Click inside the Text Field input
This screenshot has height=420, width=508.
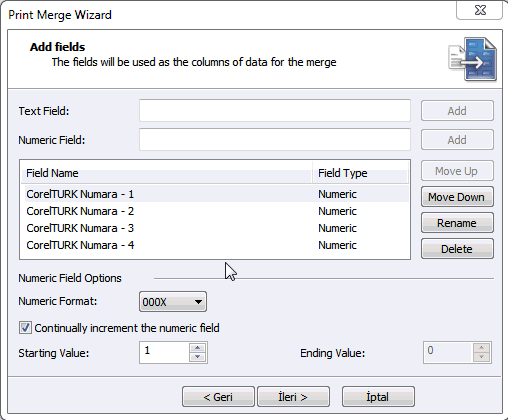tap(275, 111)
